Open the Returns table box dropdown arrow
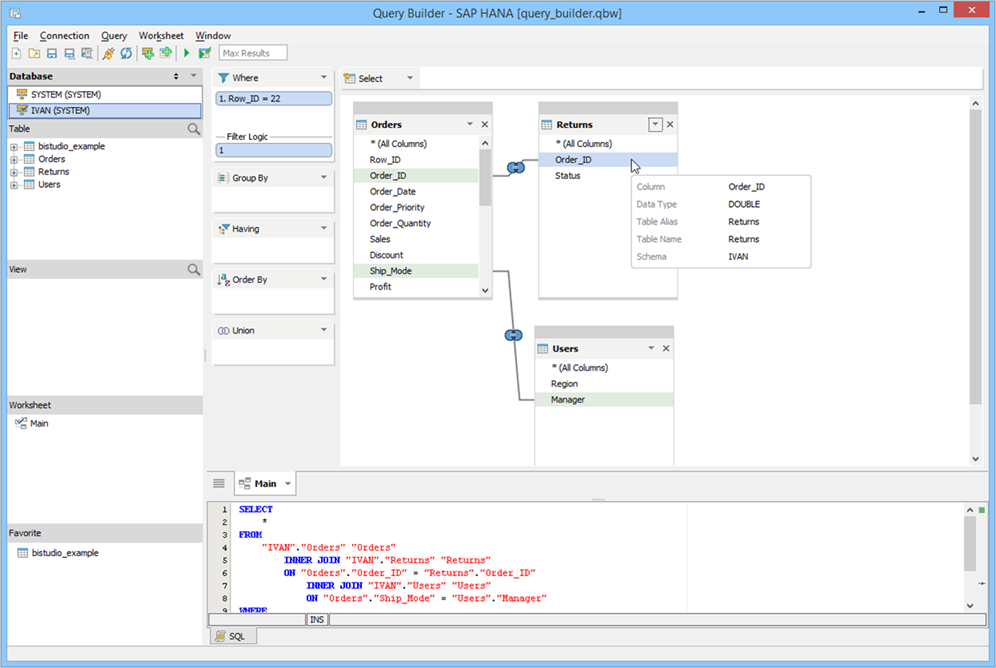Image resolution: width=996 pixels, height=668 pixels. click(655, 124)
